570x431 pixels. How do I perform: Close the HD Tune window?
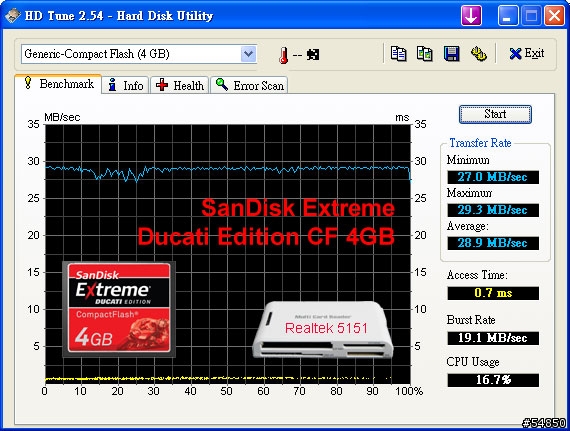coord(554,16)
